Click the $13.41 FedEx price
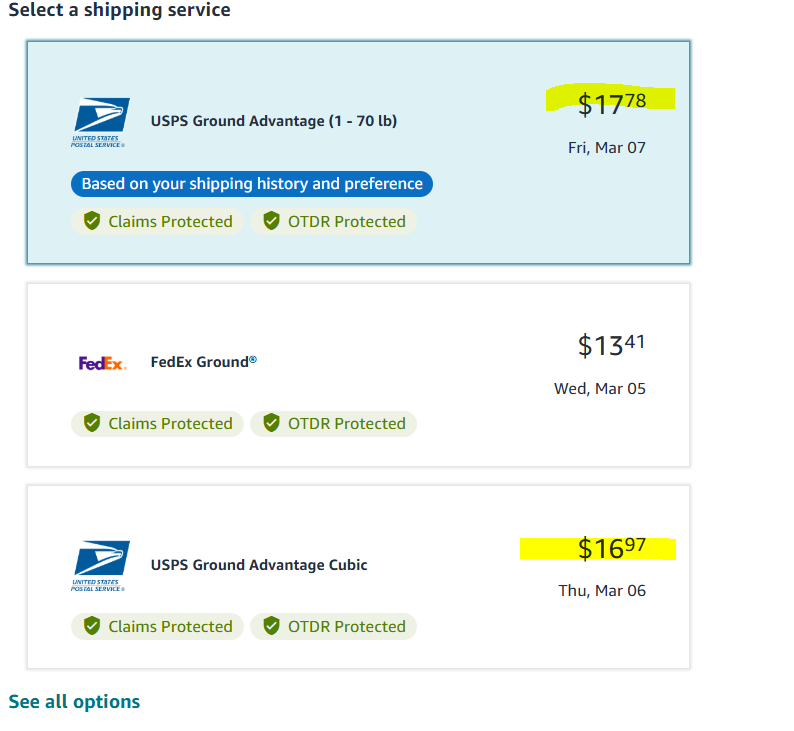 tap(612, 345)
